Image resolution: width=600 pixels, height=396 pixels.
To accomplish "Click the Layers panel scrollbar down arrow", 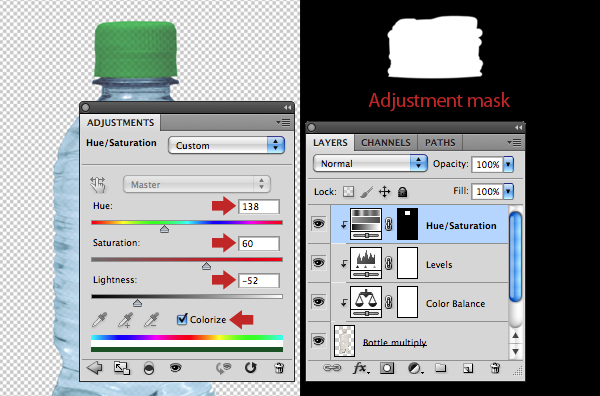I will pyautogui.click(x=515, y=351).
